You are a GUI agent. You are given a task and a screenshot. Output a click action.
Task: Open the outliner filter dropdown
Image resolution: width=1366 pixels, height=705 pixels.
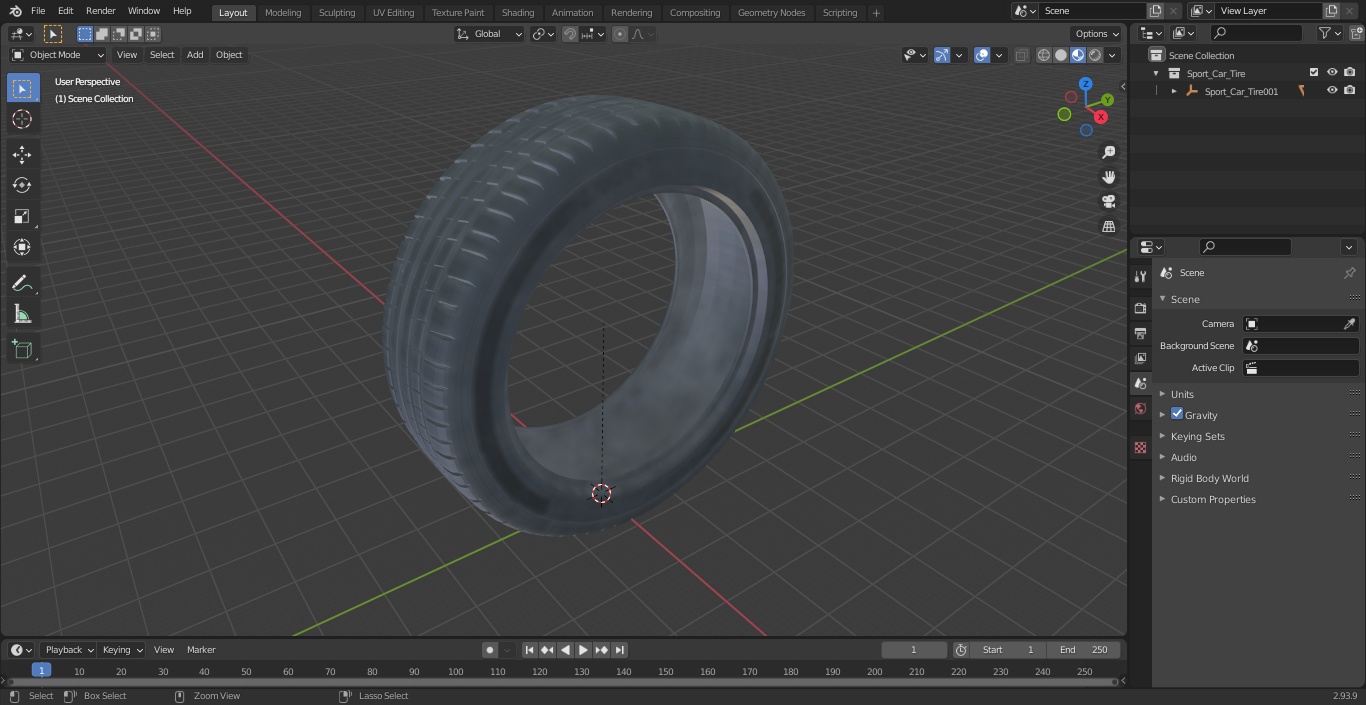click(x=1329, y=33)
